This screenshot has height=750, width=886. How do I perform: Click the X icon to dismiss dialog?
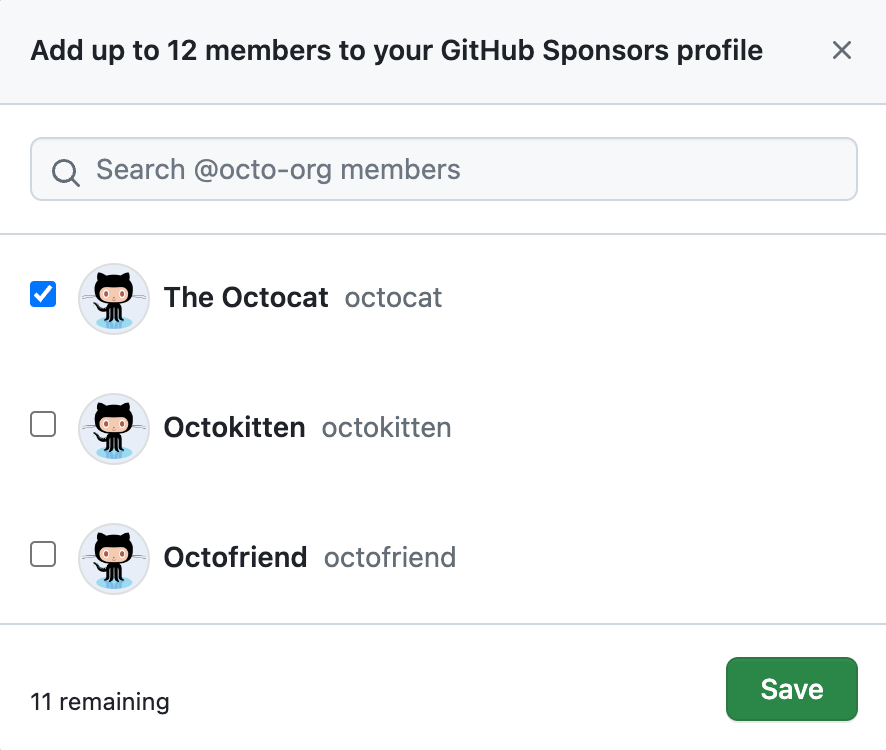point(841,50)
